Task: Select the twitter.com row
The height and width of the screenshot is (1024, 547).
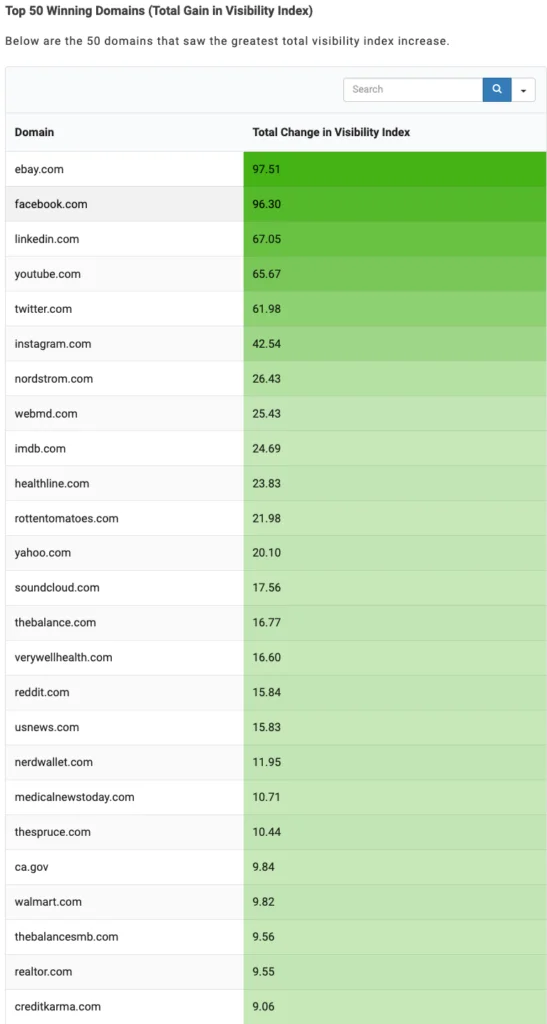Action: point(275,309)
